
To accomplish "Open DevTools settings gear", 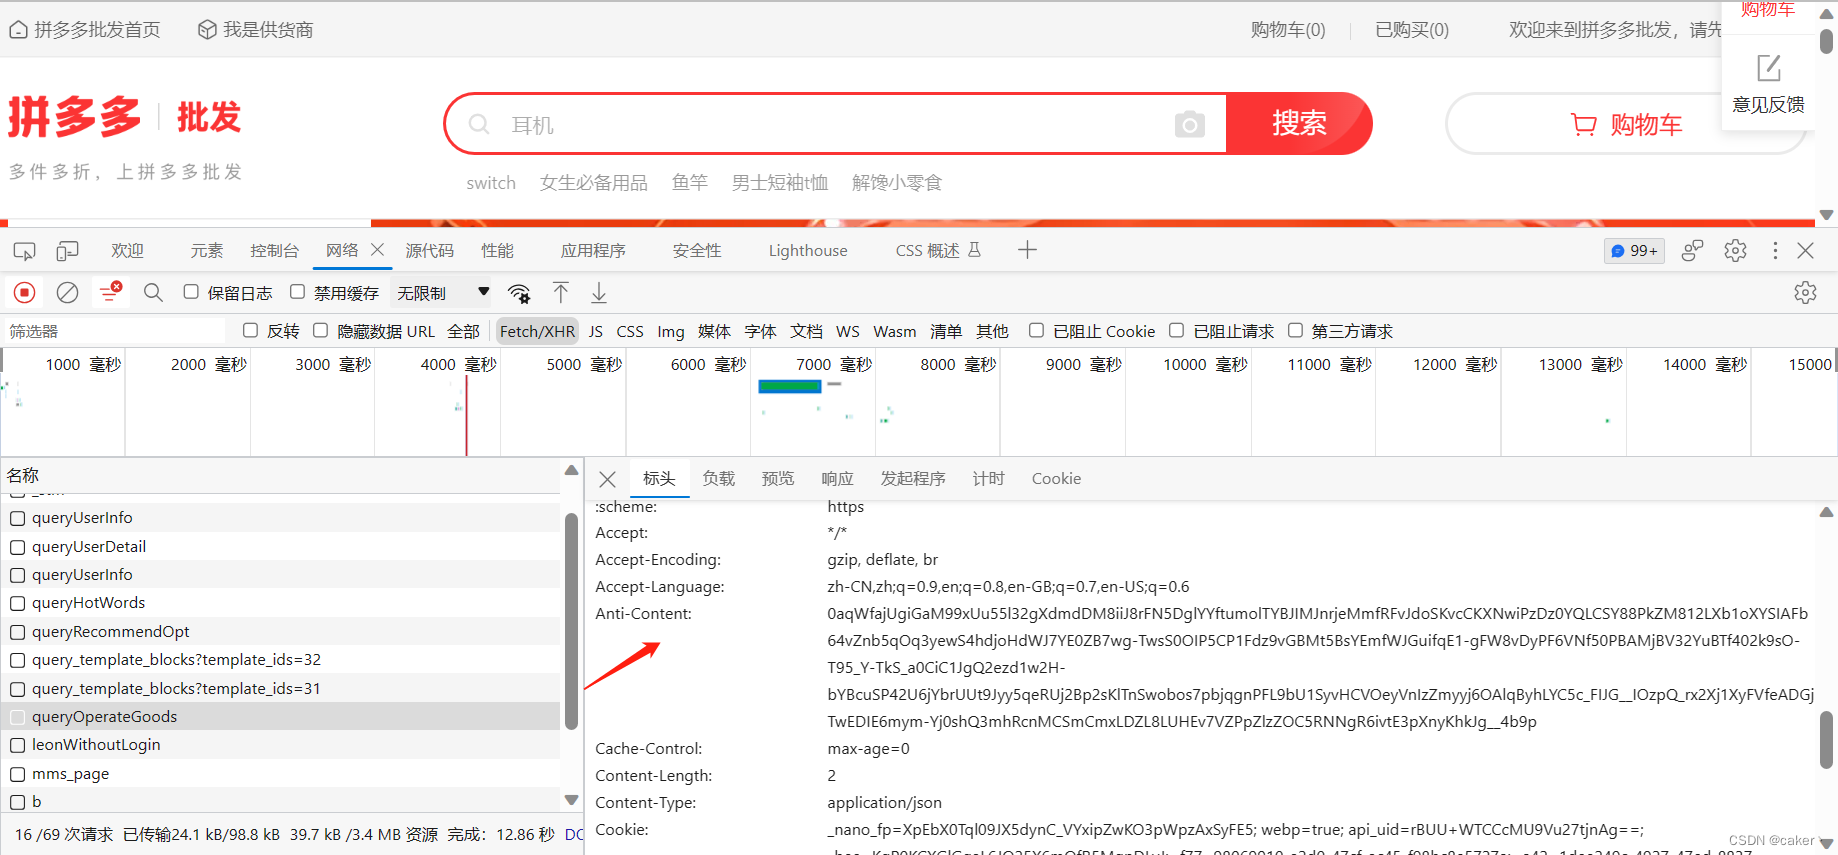I will click(x=1735, y=250).
